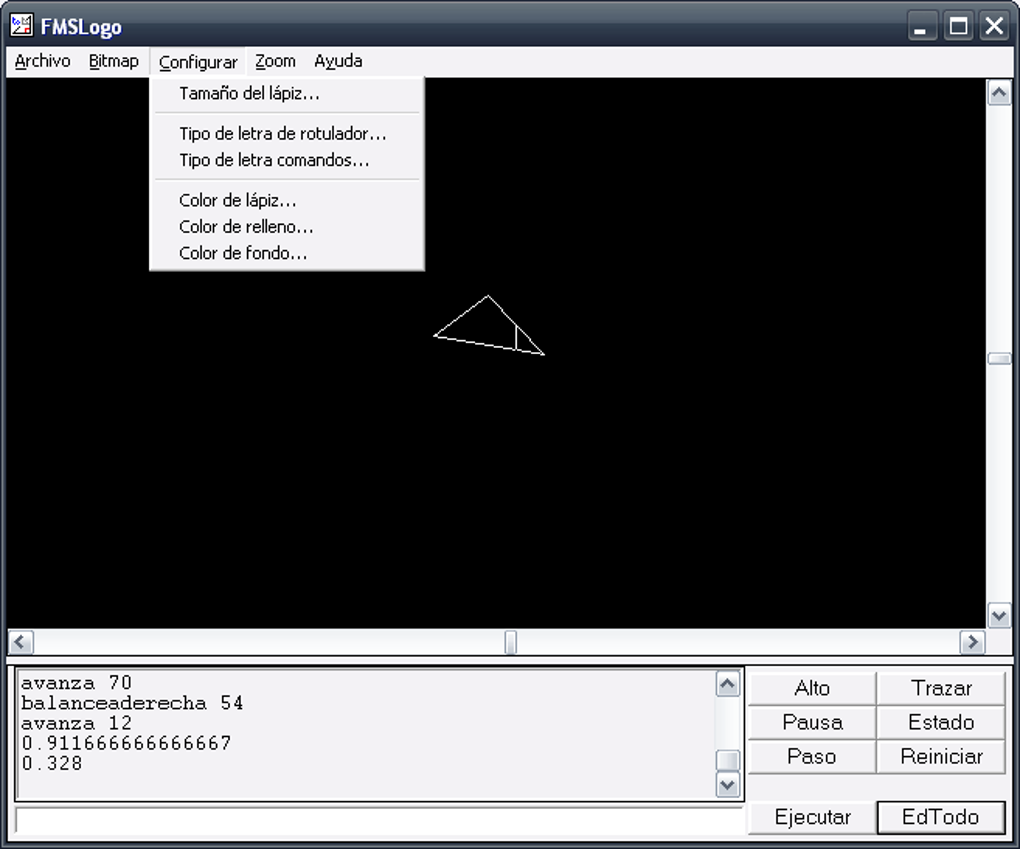Screen dimensions: 1020x849
Task: Click the command history scroll down arrow
Action: [727, 784]
